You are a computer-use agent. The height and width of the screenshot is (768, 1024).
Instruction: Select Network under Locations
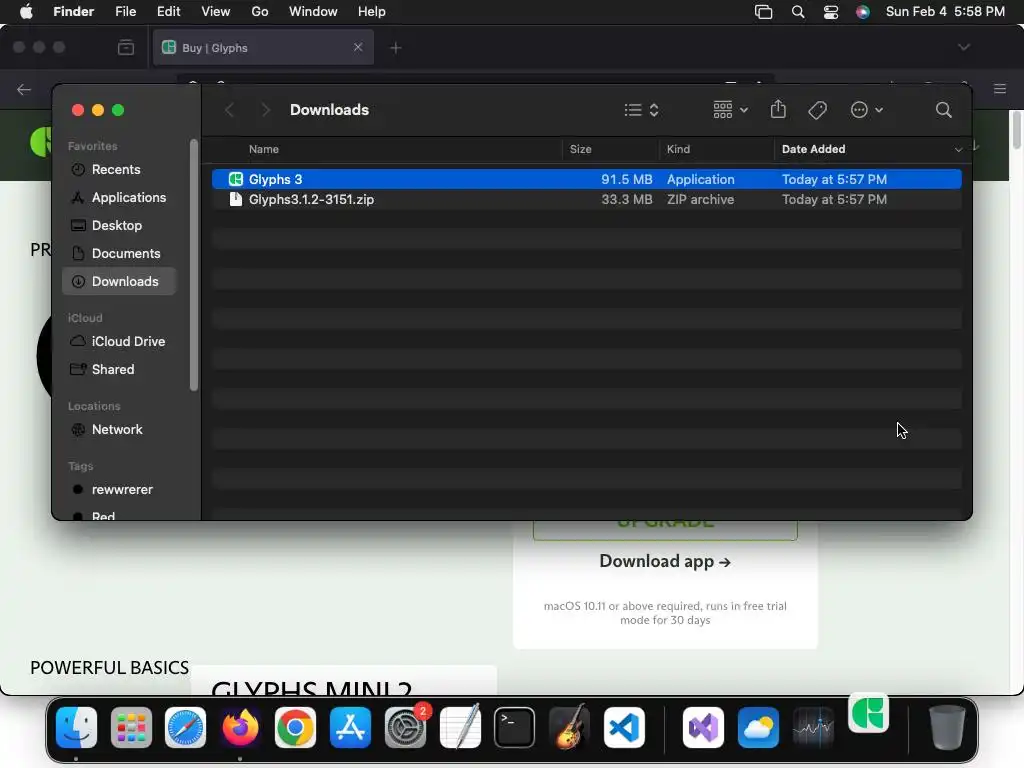click(117, 430)
